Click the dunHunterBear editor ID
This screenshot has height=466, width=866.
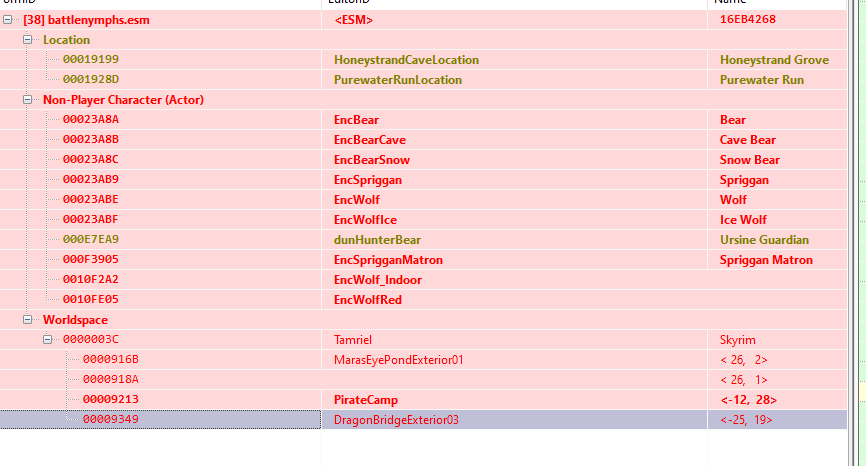pos(377,240)
